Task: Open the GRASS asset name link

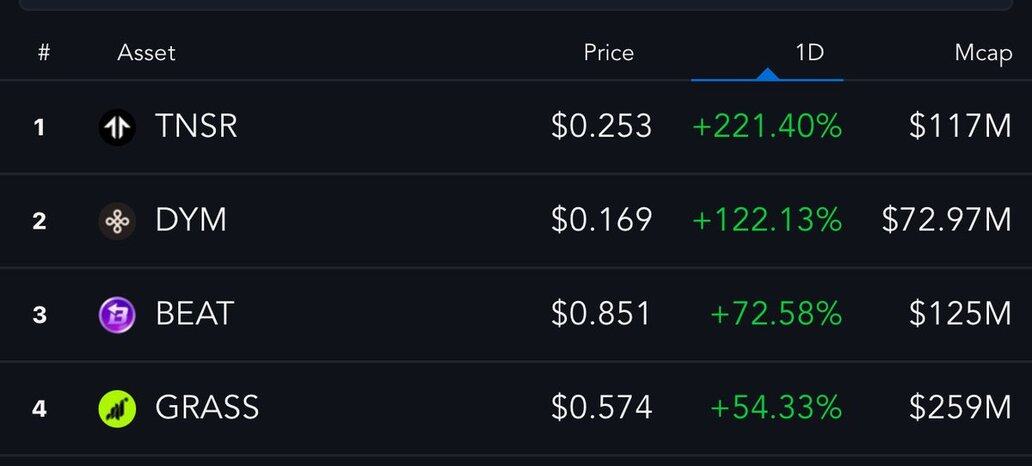Action: click(207, 407)
